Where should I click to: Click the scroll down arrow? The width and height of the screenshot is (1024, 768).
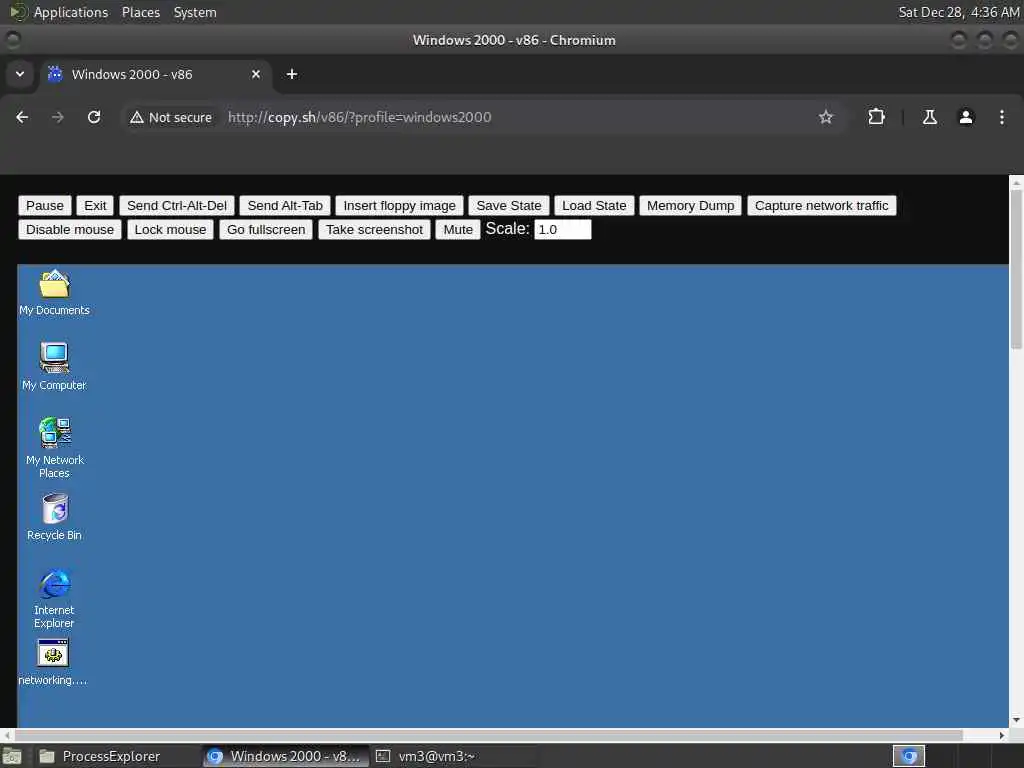1016,720
